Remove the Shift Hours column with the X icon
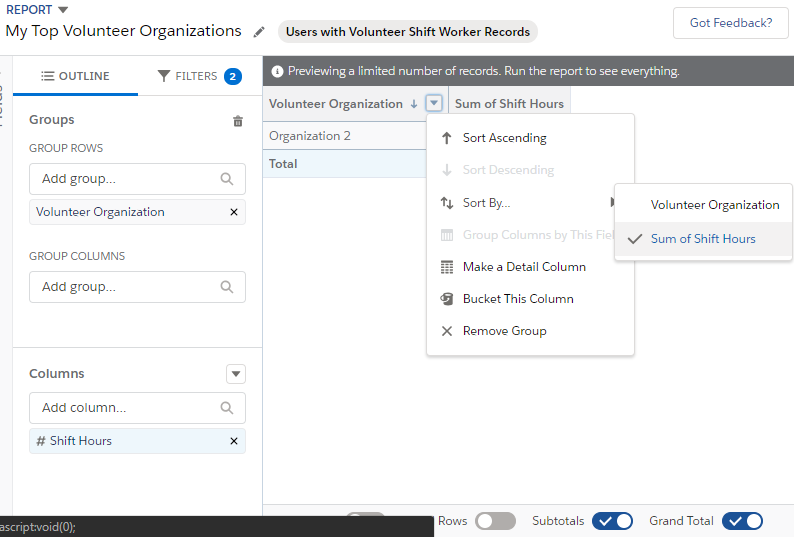 [x=234, y=441]
